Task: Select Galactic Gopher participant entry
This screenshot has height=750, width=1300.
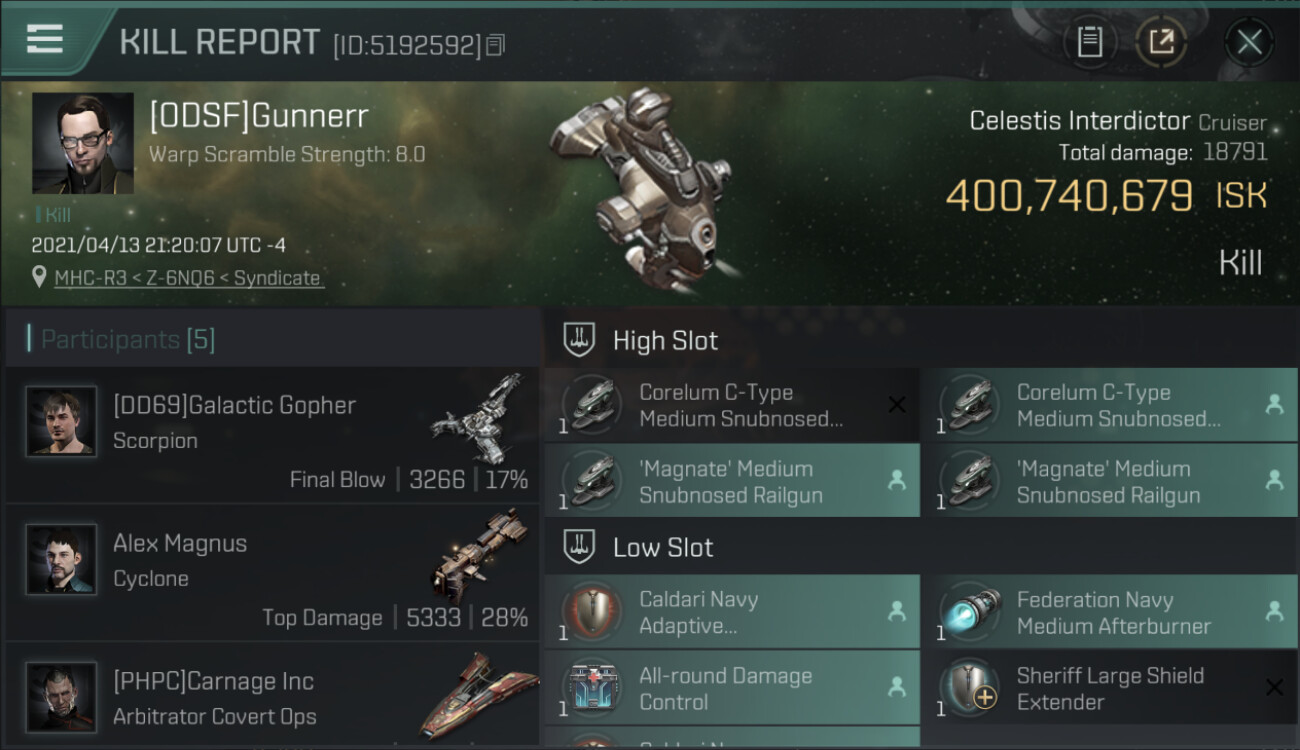Action: click(x=272, y=434)
